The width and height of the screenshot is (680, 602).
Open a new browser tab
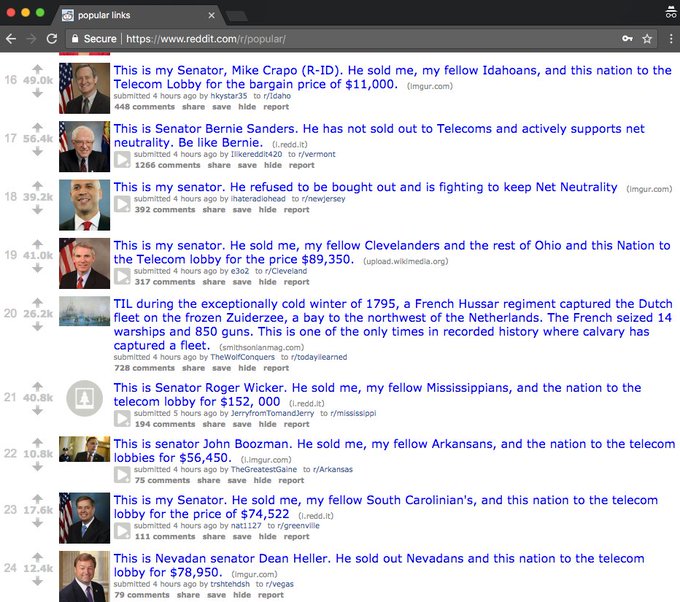[x=237, y=16]
